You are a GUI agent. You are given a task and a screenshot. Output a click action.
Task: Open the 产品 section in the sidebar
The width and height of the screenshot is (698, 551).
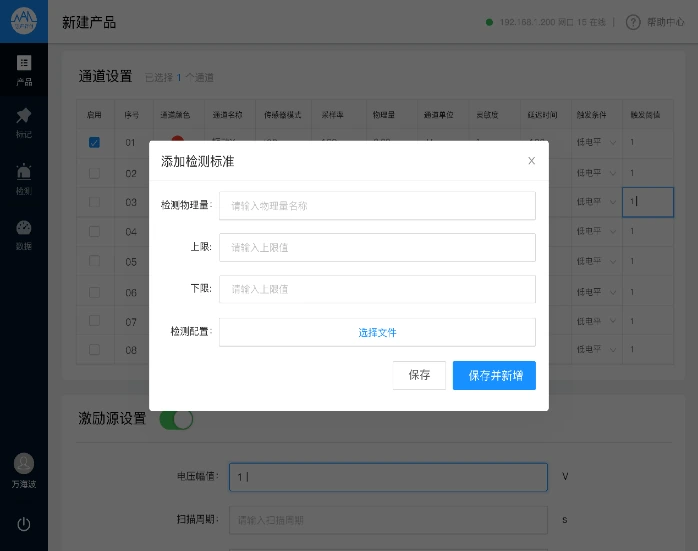click(x=24, y=70)
